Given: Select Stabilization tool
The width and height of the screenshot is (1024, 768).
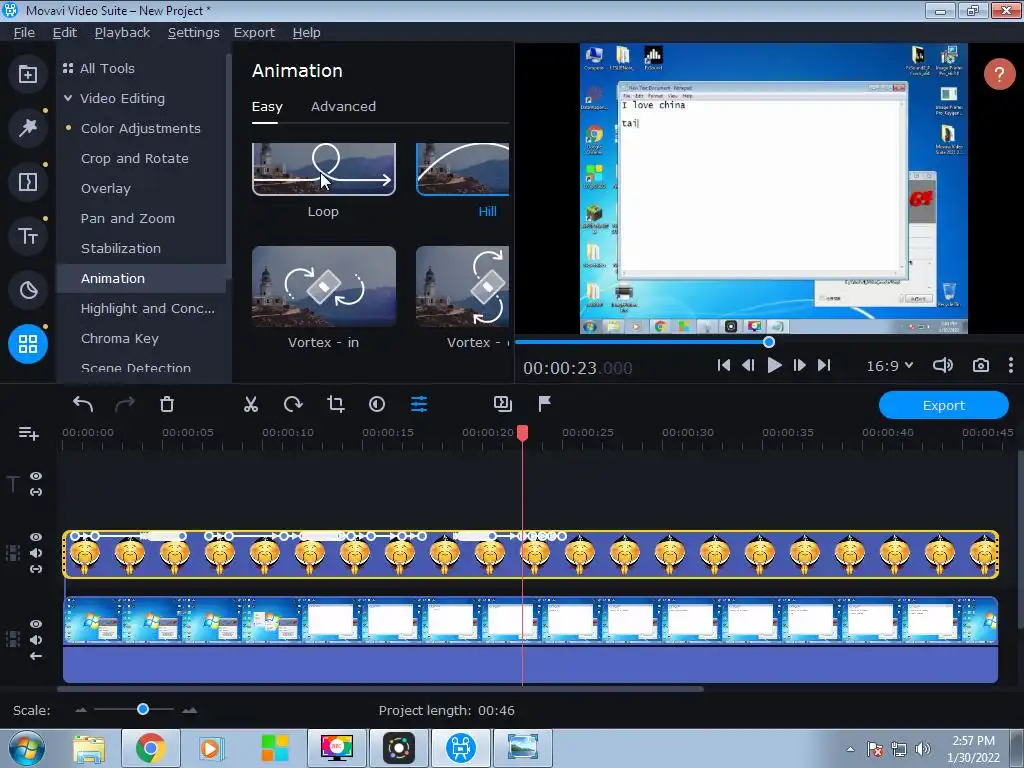Looking at the screenshot, I should [x=121, y=248].
